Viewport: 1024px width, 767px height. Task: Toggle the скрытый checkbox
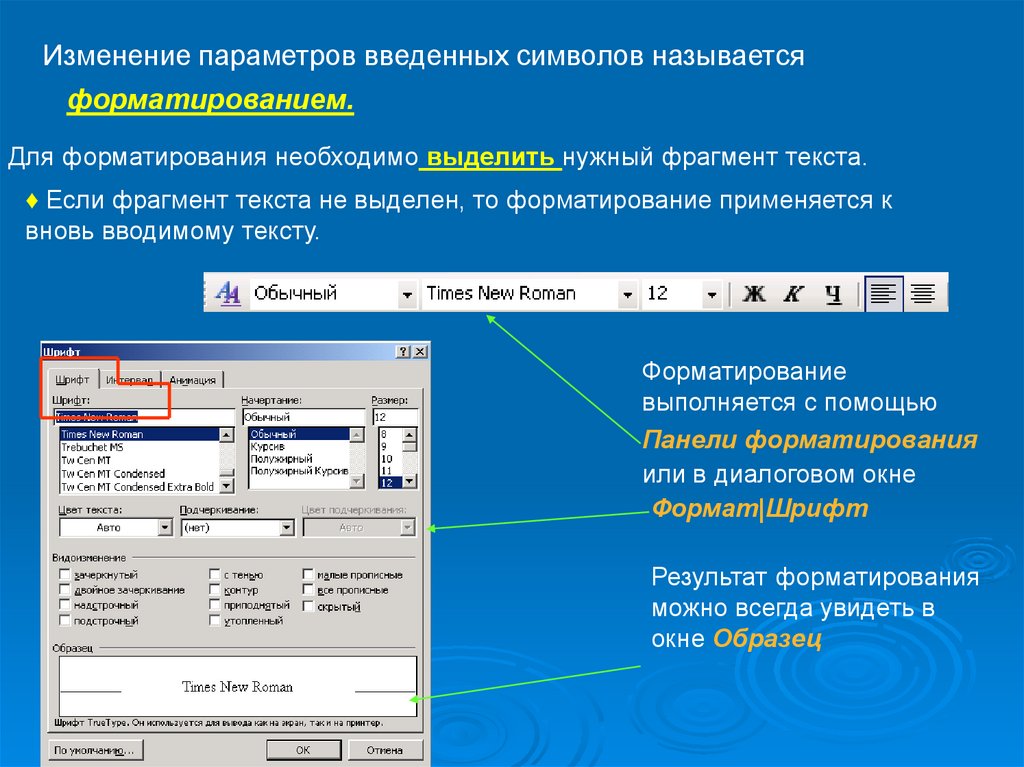tap(309, 606)
